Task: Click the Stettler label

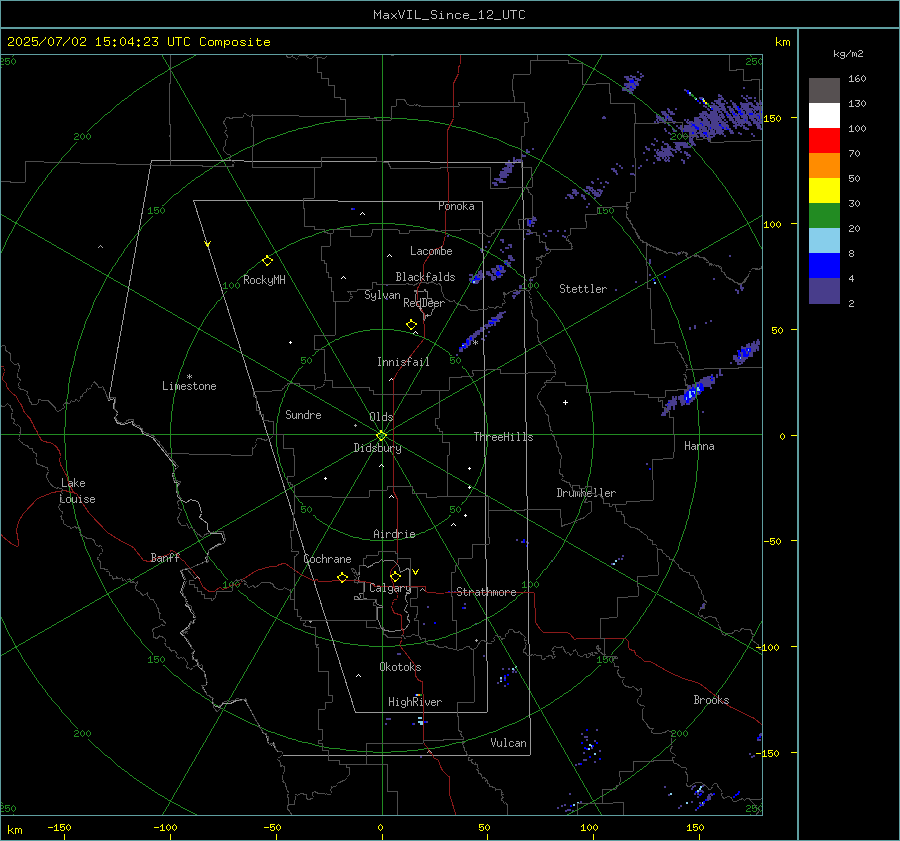Action: [x=583, y=289]
